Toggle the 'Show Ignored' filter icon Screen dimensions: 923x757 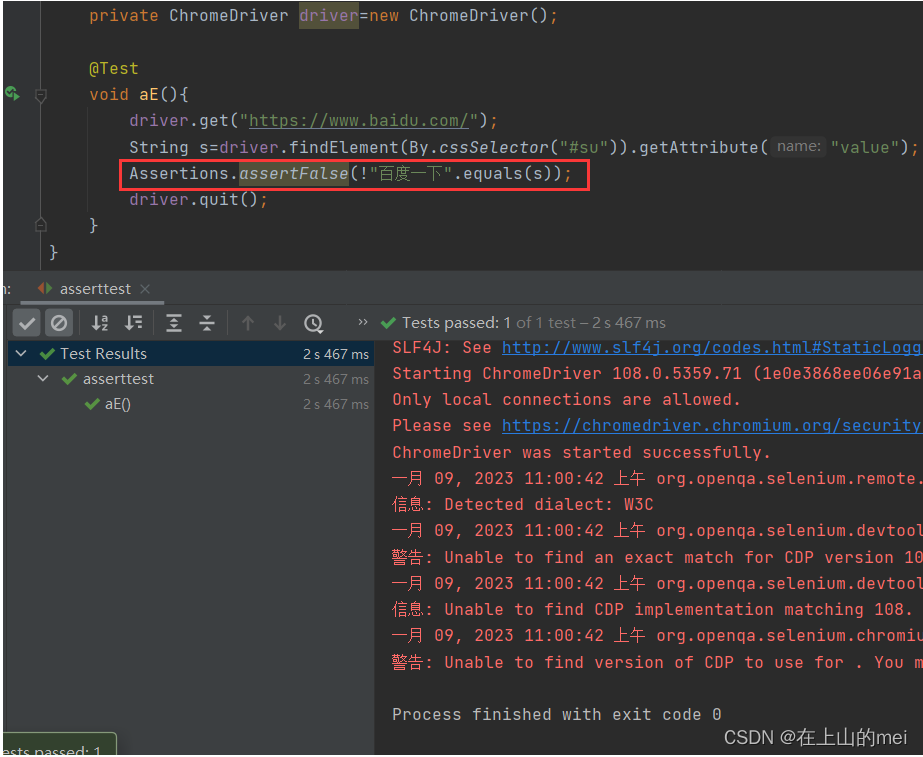[58, 322]
